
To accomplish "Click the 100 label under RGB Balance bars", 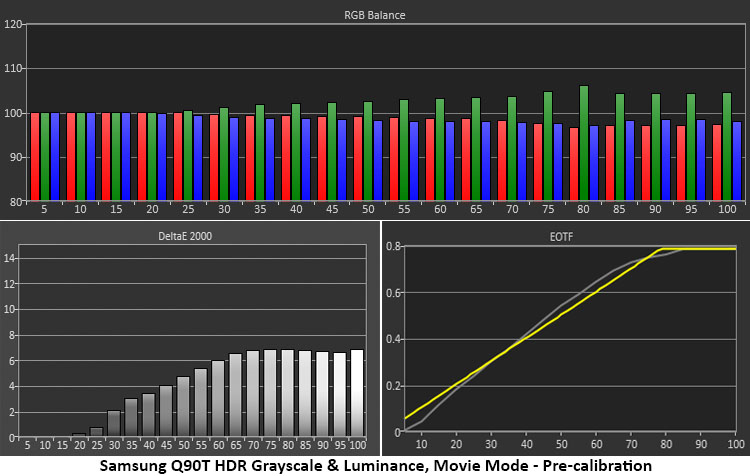I will [725, 211].
